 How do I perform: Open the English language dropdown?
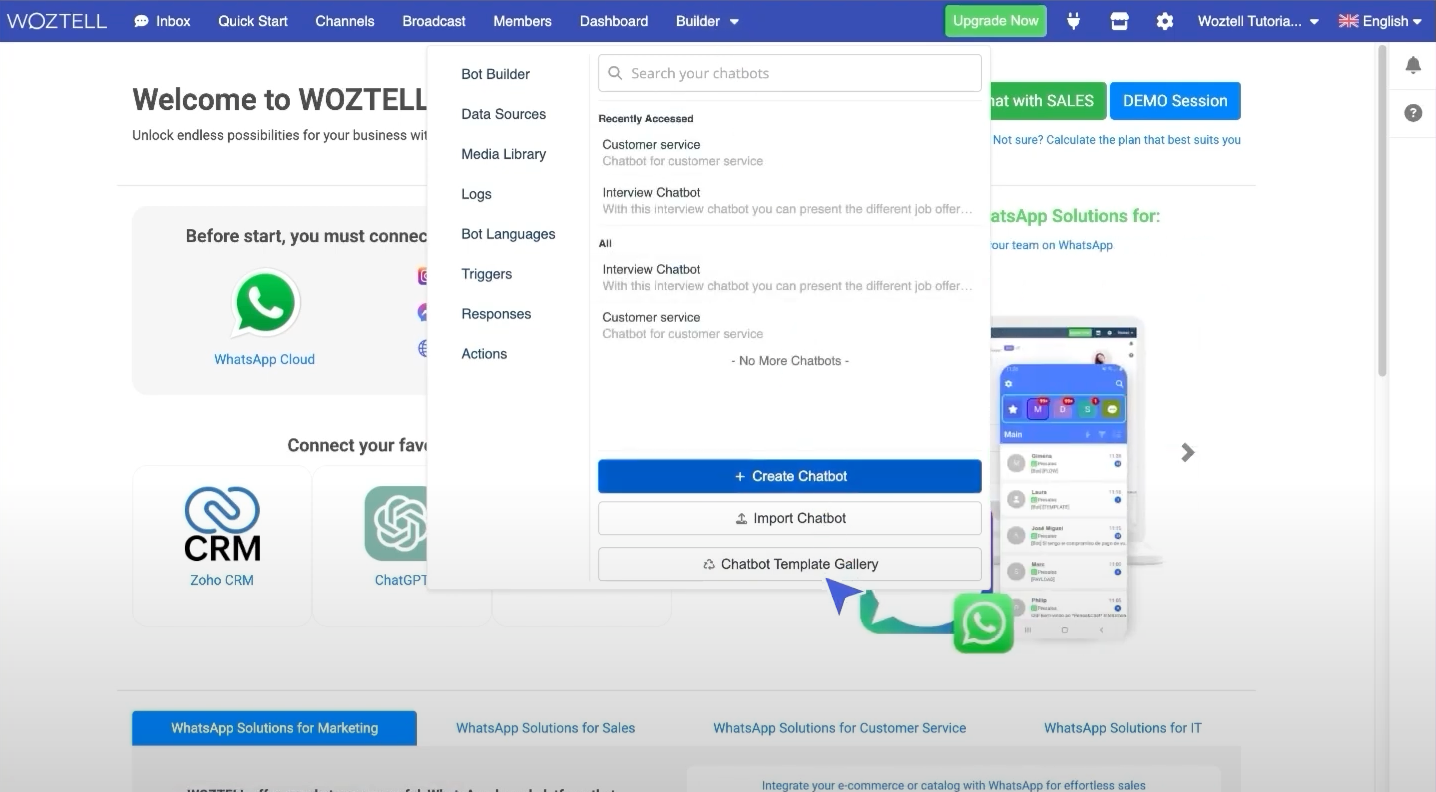pyautogui.click(x=1380, y=21)
